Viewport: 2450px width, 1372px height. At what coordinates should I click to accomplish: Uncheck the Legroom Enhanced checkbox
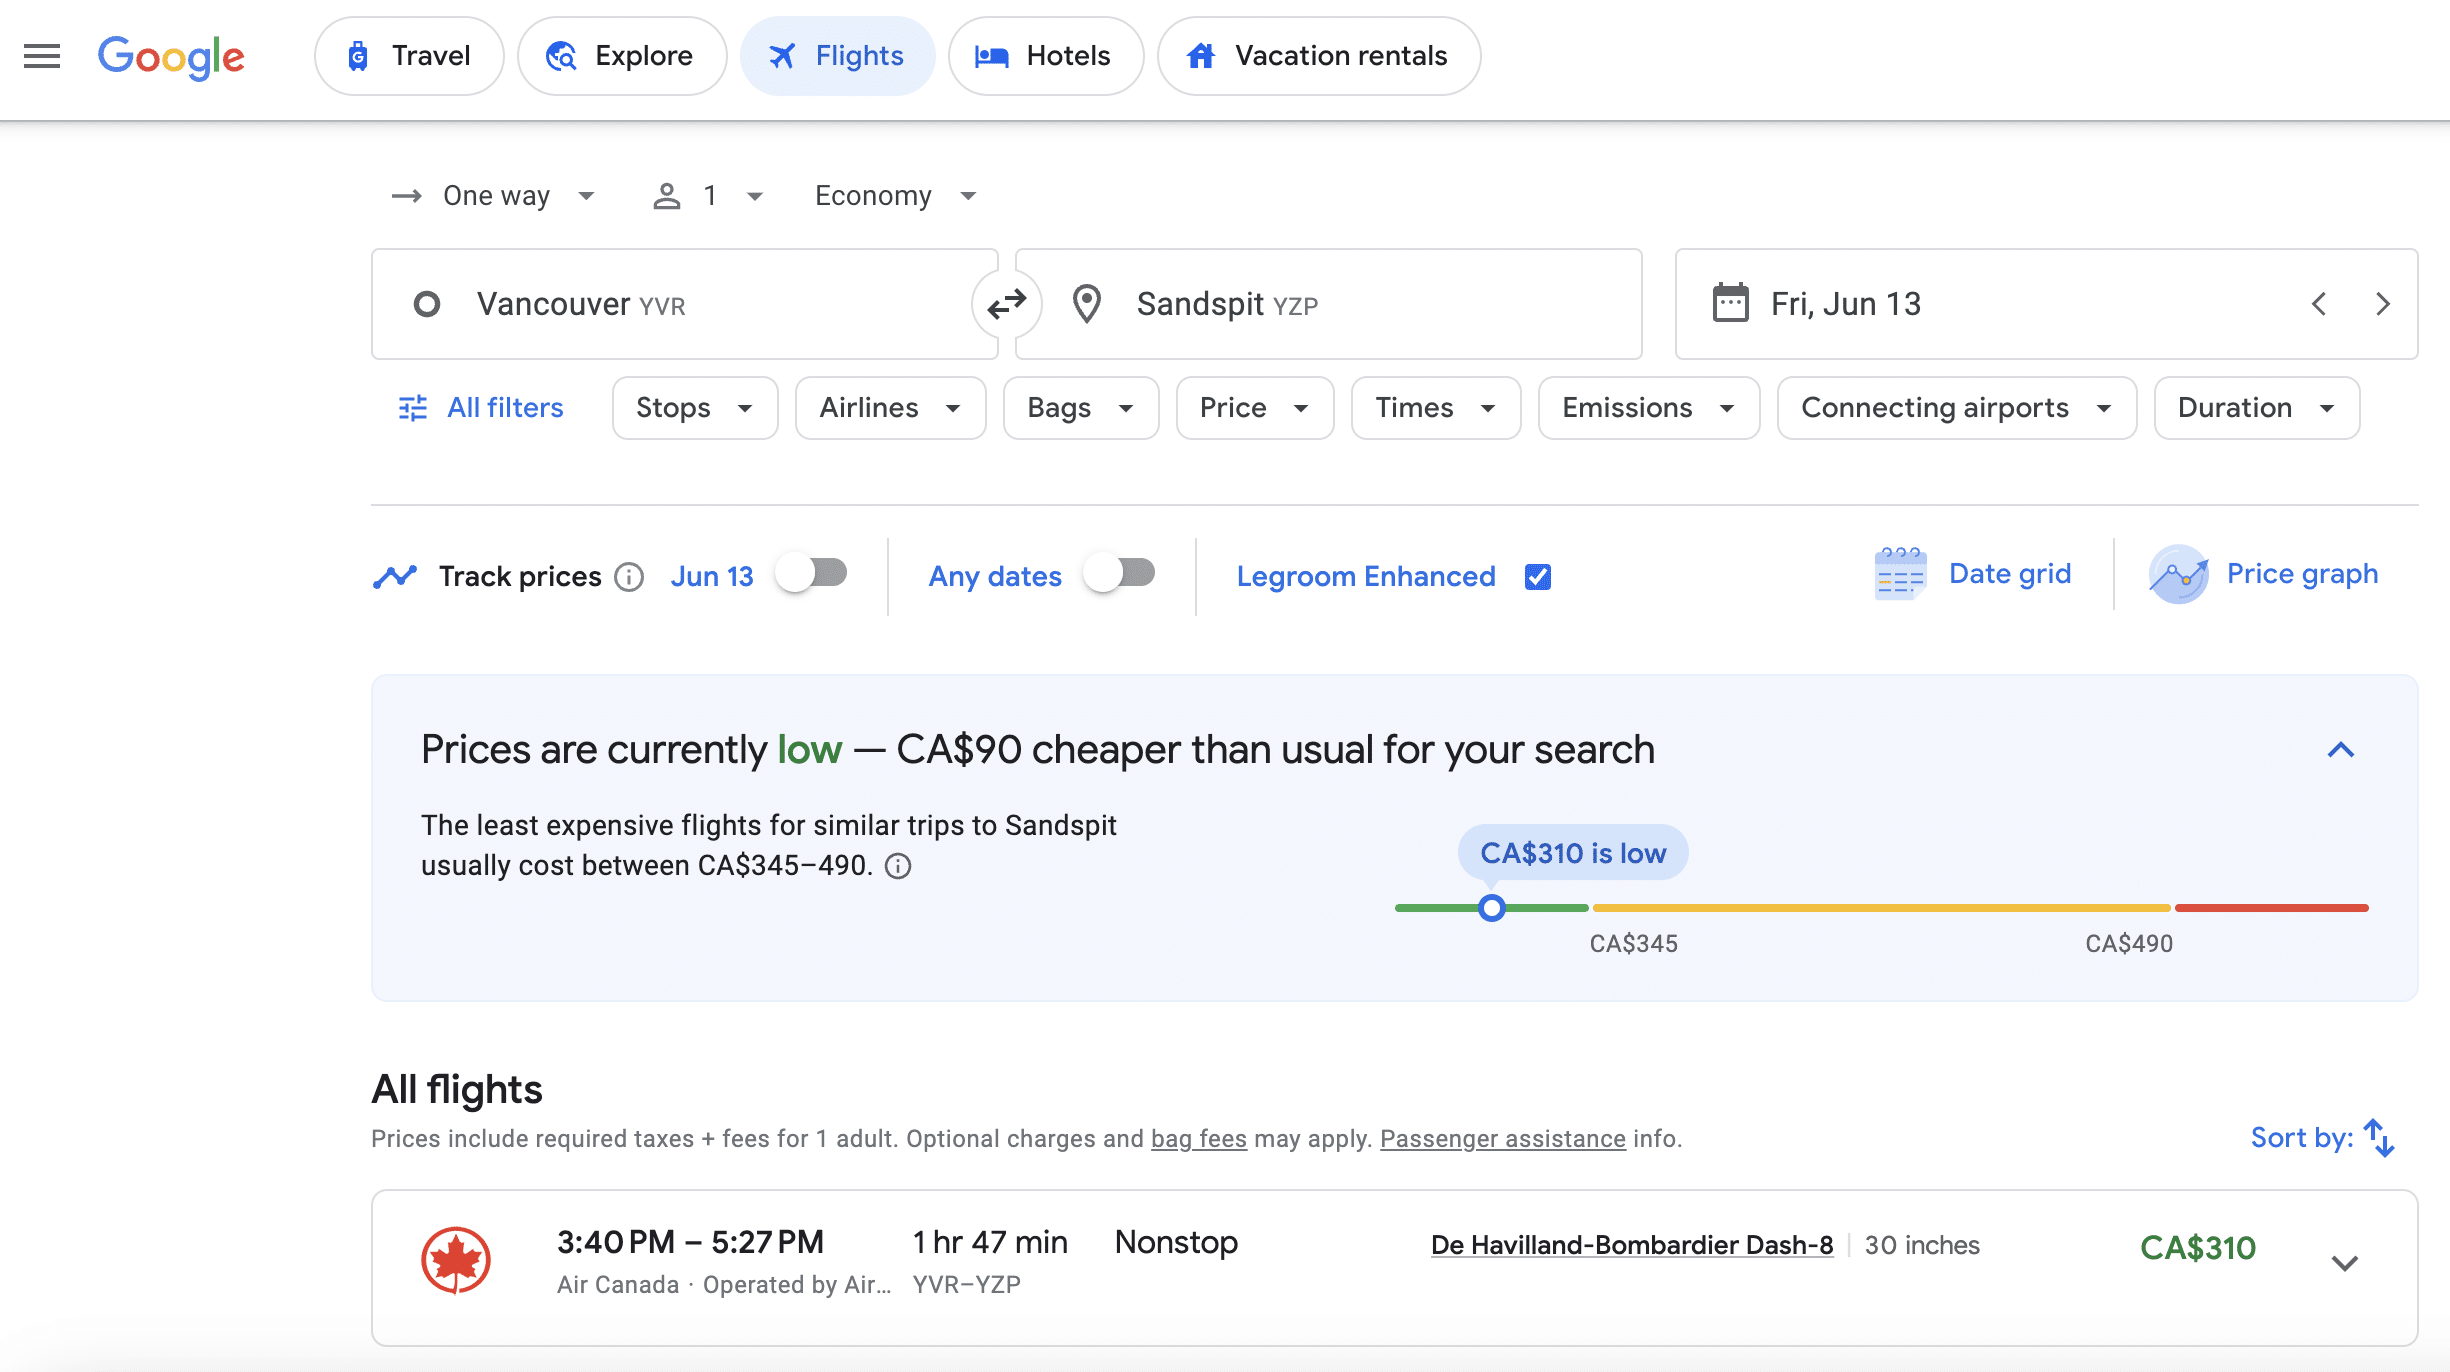tap(1538, 577)
